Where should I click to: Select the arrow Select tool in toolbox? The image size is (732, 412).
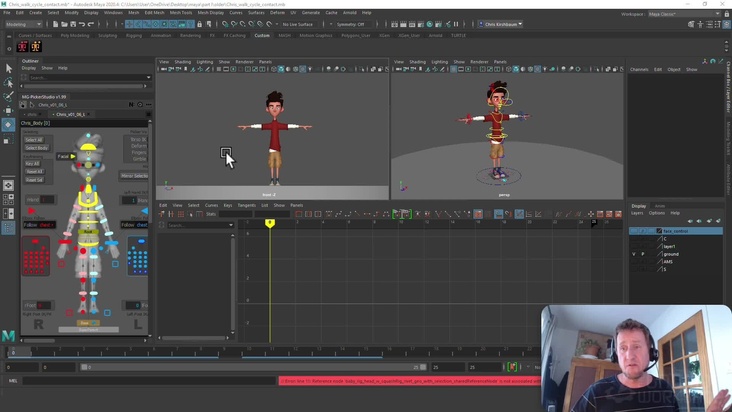tap(9, 69)
